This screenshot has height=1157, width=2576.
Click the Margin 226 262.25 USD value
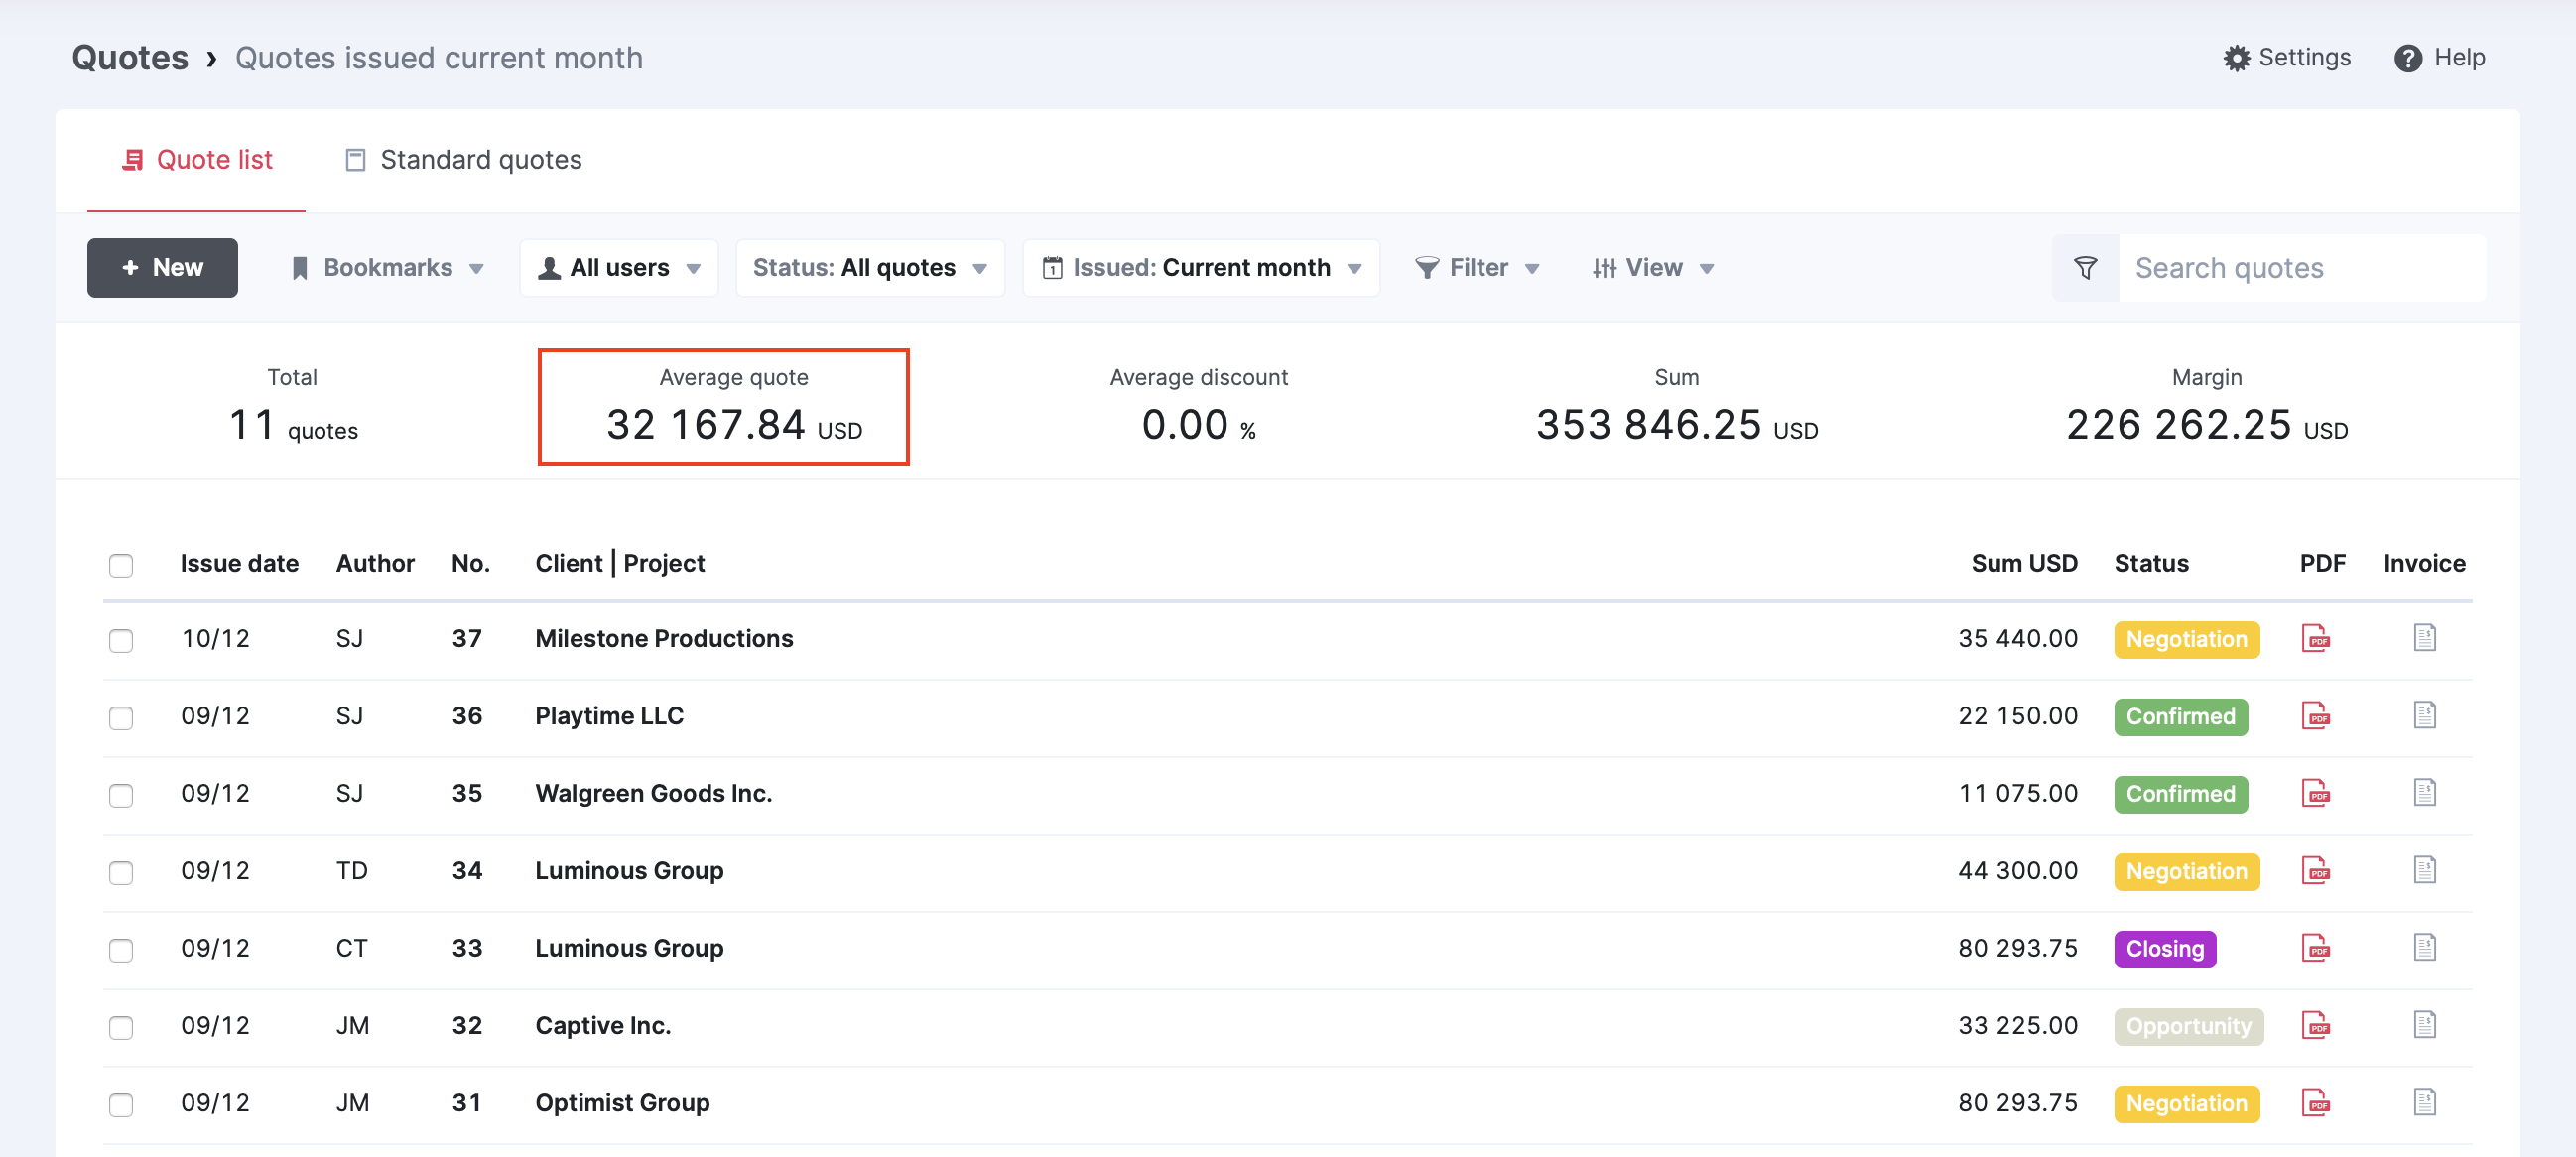(x=2207, y=425)
